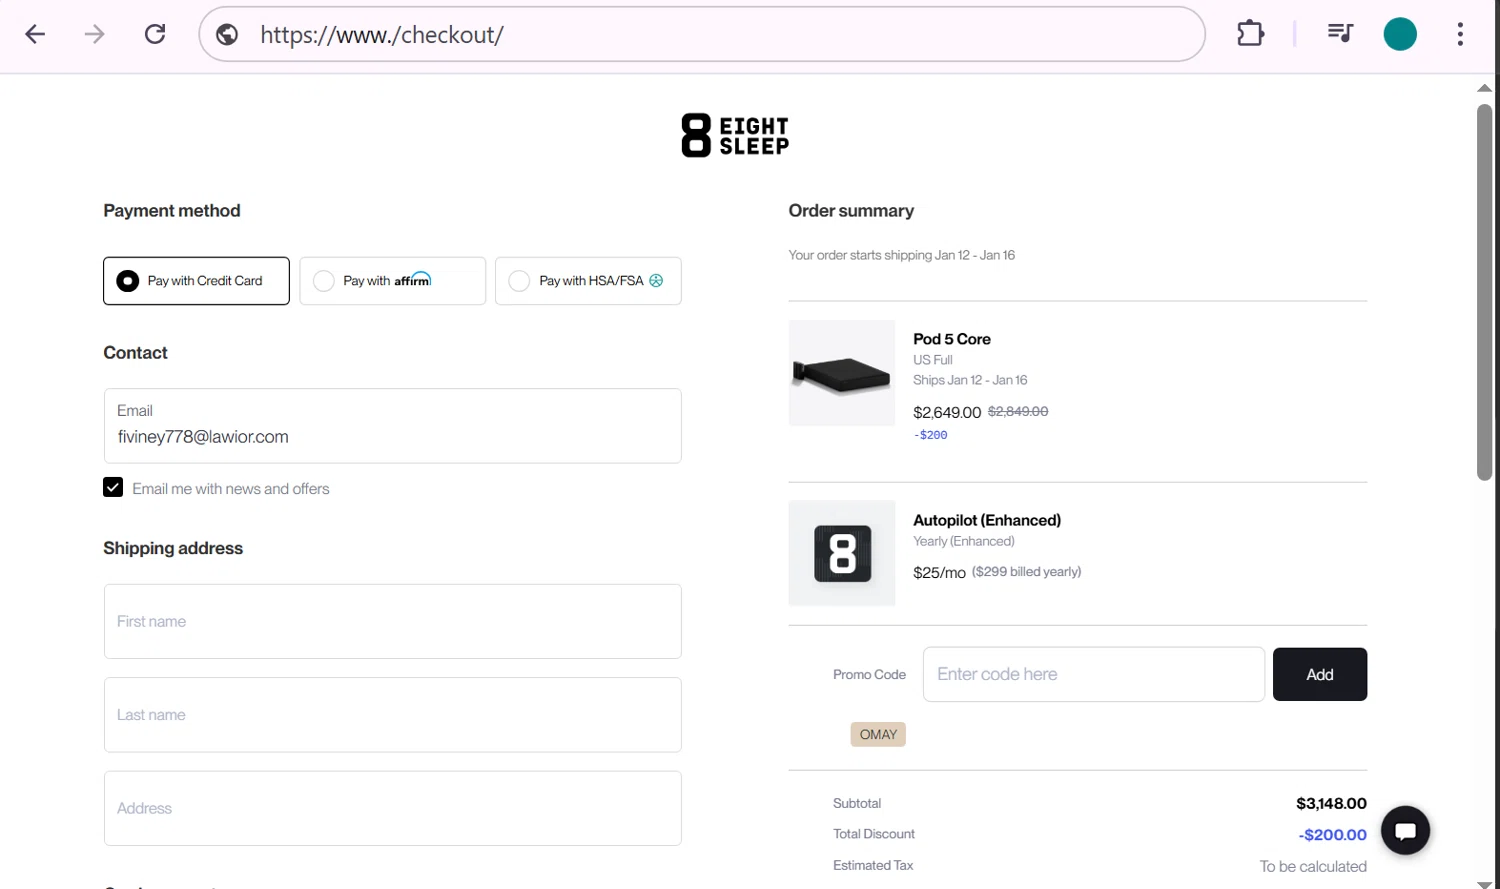Click the US Full size text
The image size is (1500, 889).
click(933, 360)
